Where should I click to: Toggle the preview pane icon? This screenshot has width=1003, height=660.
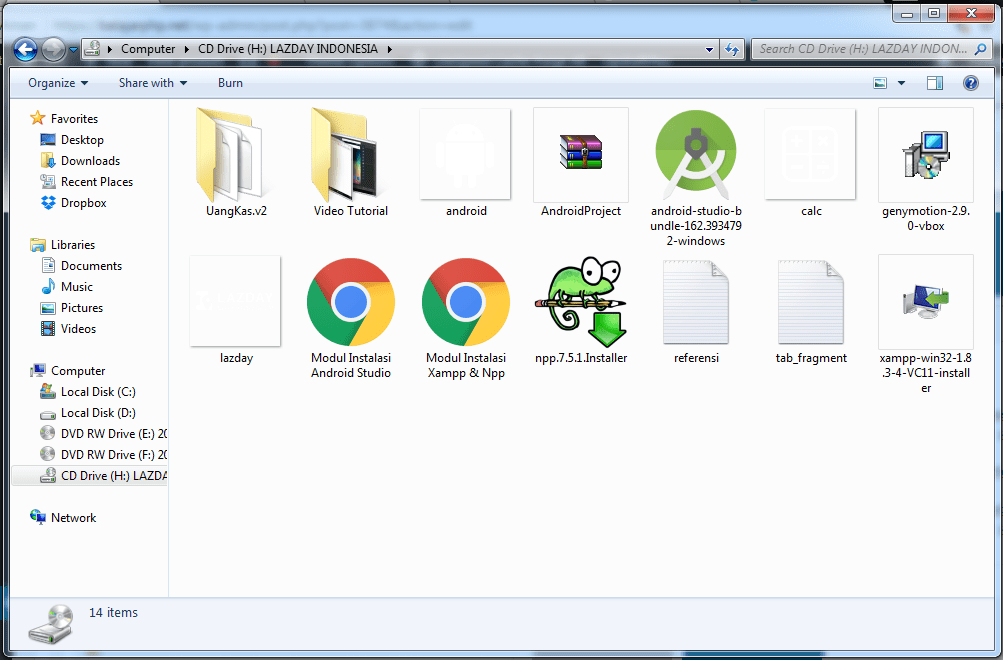(x=935, y=83)
